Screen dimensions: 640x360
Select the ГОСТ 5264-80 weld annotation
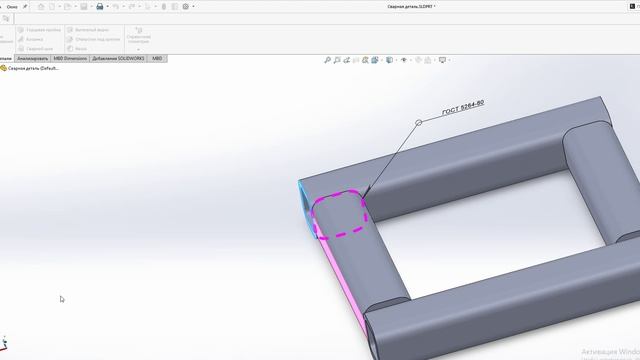[463, 108]
